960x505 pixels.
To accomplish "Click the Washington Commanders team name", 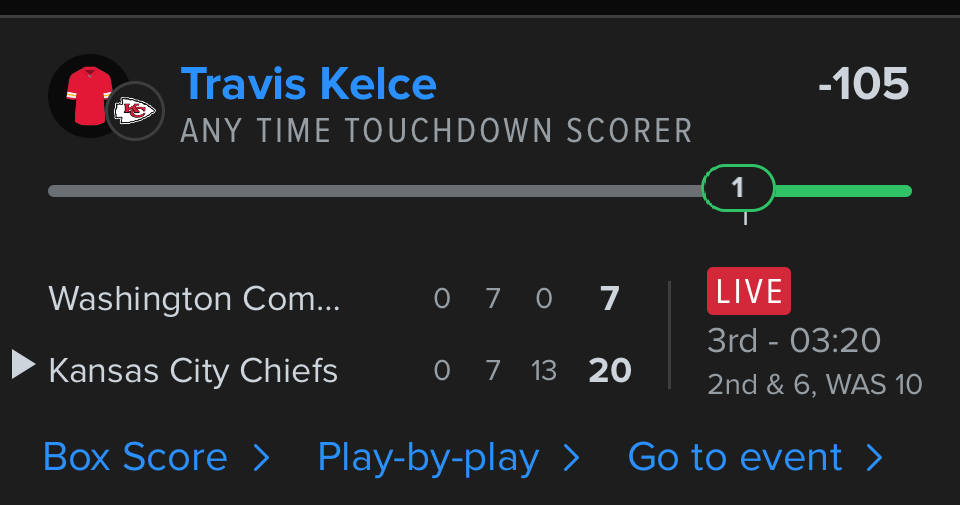I will coord(194,299).
